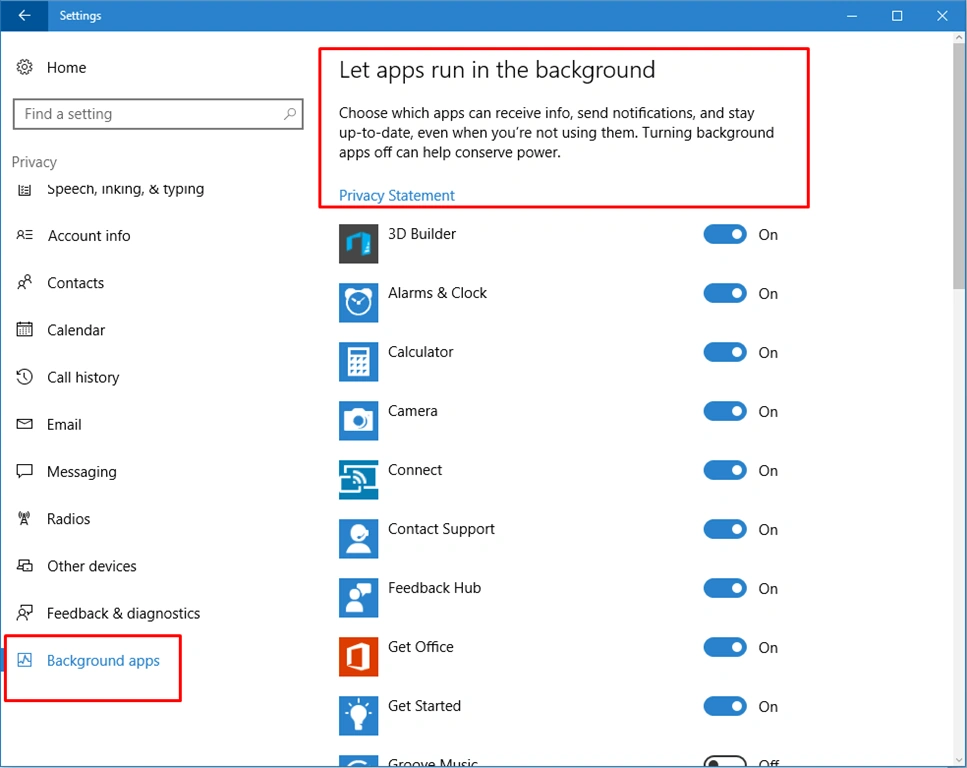This screenshot has height=768, width=967.
Task: Click the Get Started lightbulb icon
Action: point(358,716)
